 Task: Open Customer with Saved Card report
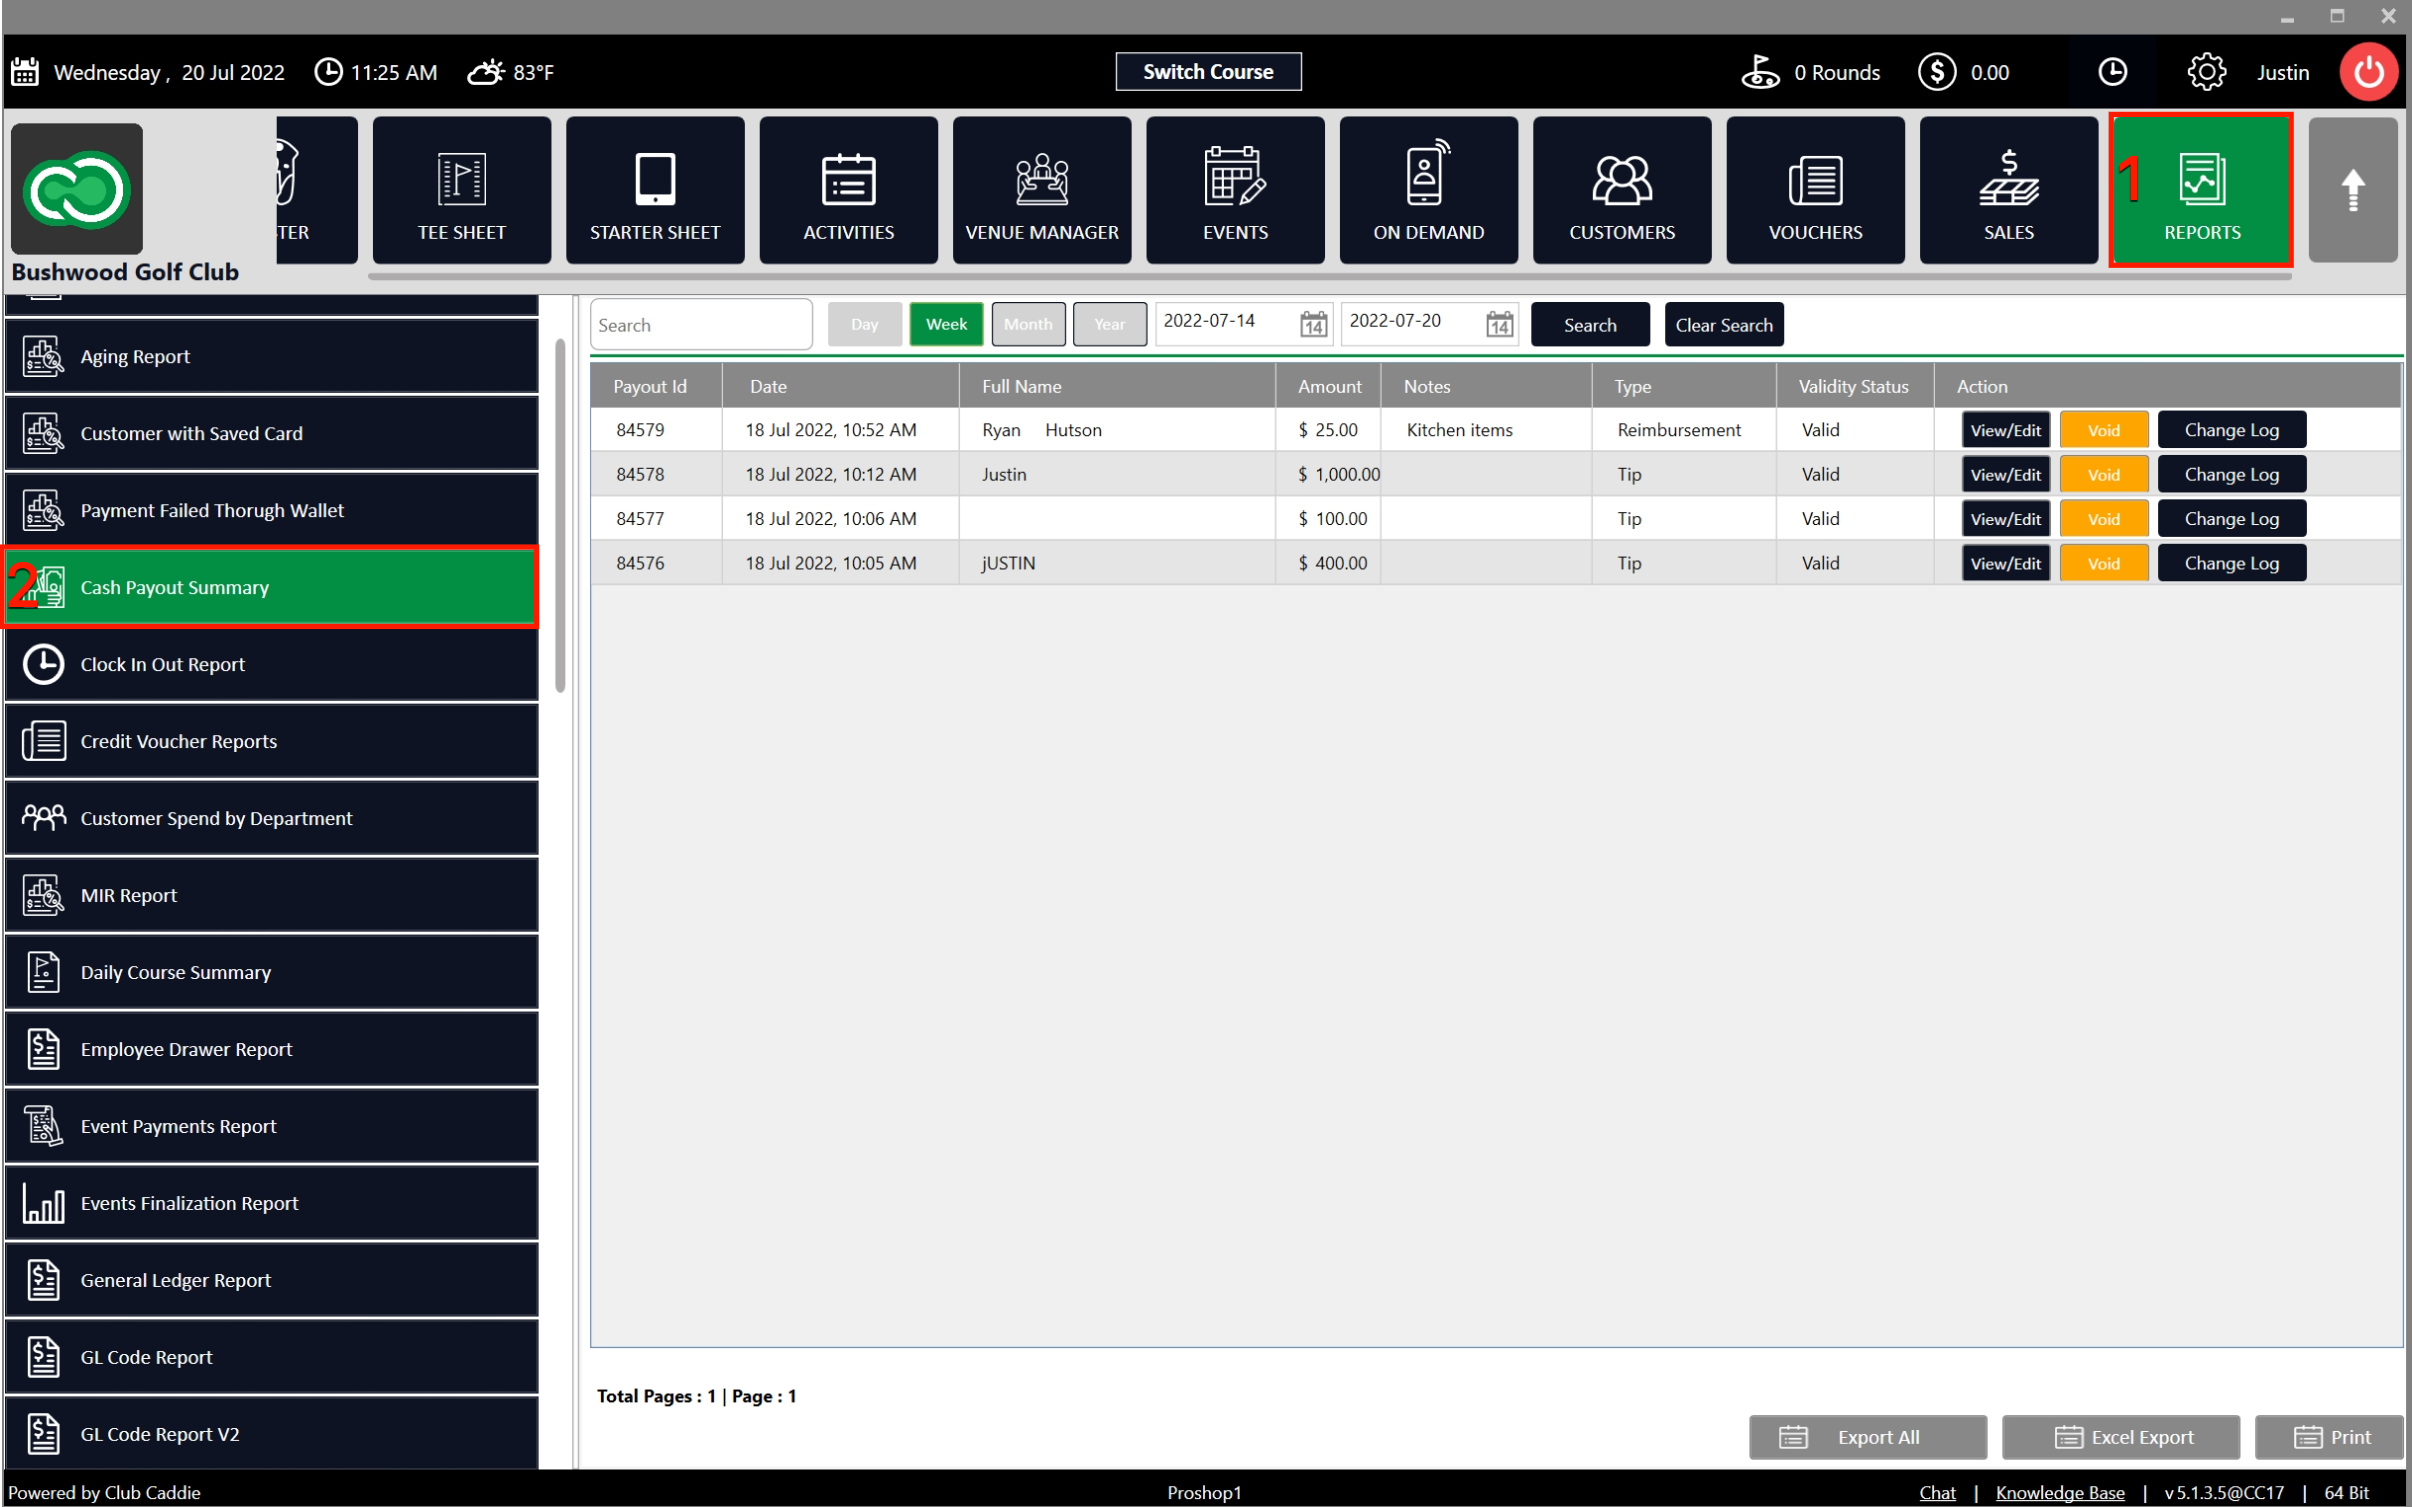[272, 433]
